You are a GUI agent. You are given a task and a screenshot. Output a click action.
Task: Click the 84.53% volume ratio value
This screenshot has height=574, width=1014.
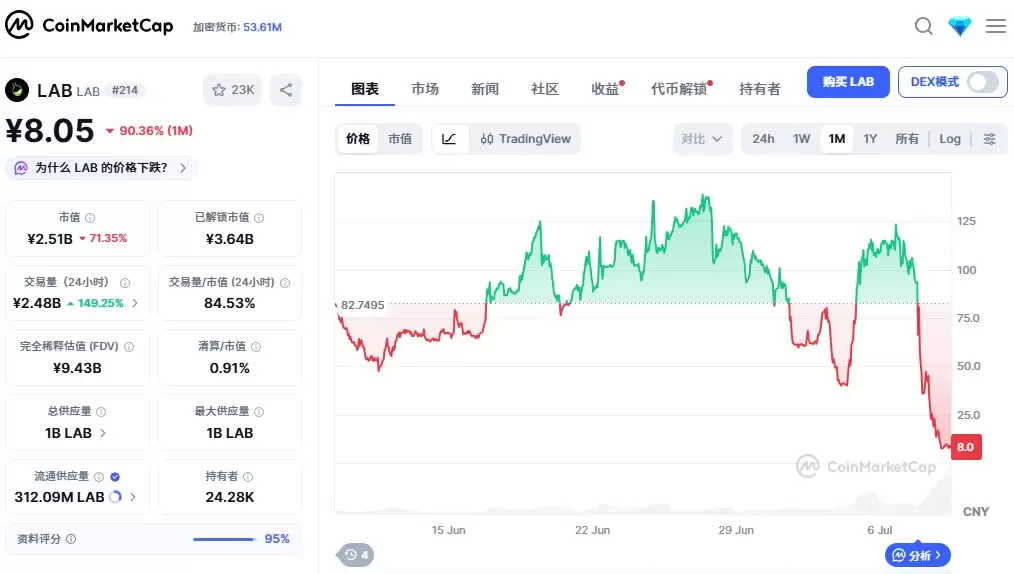(x=230, y=303)
